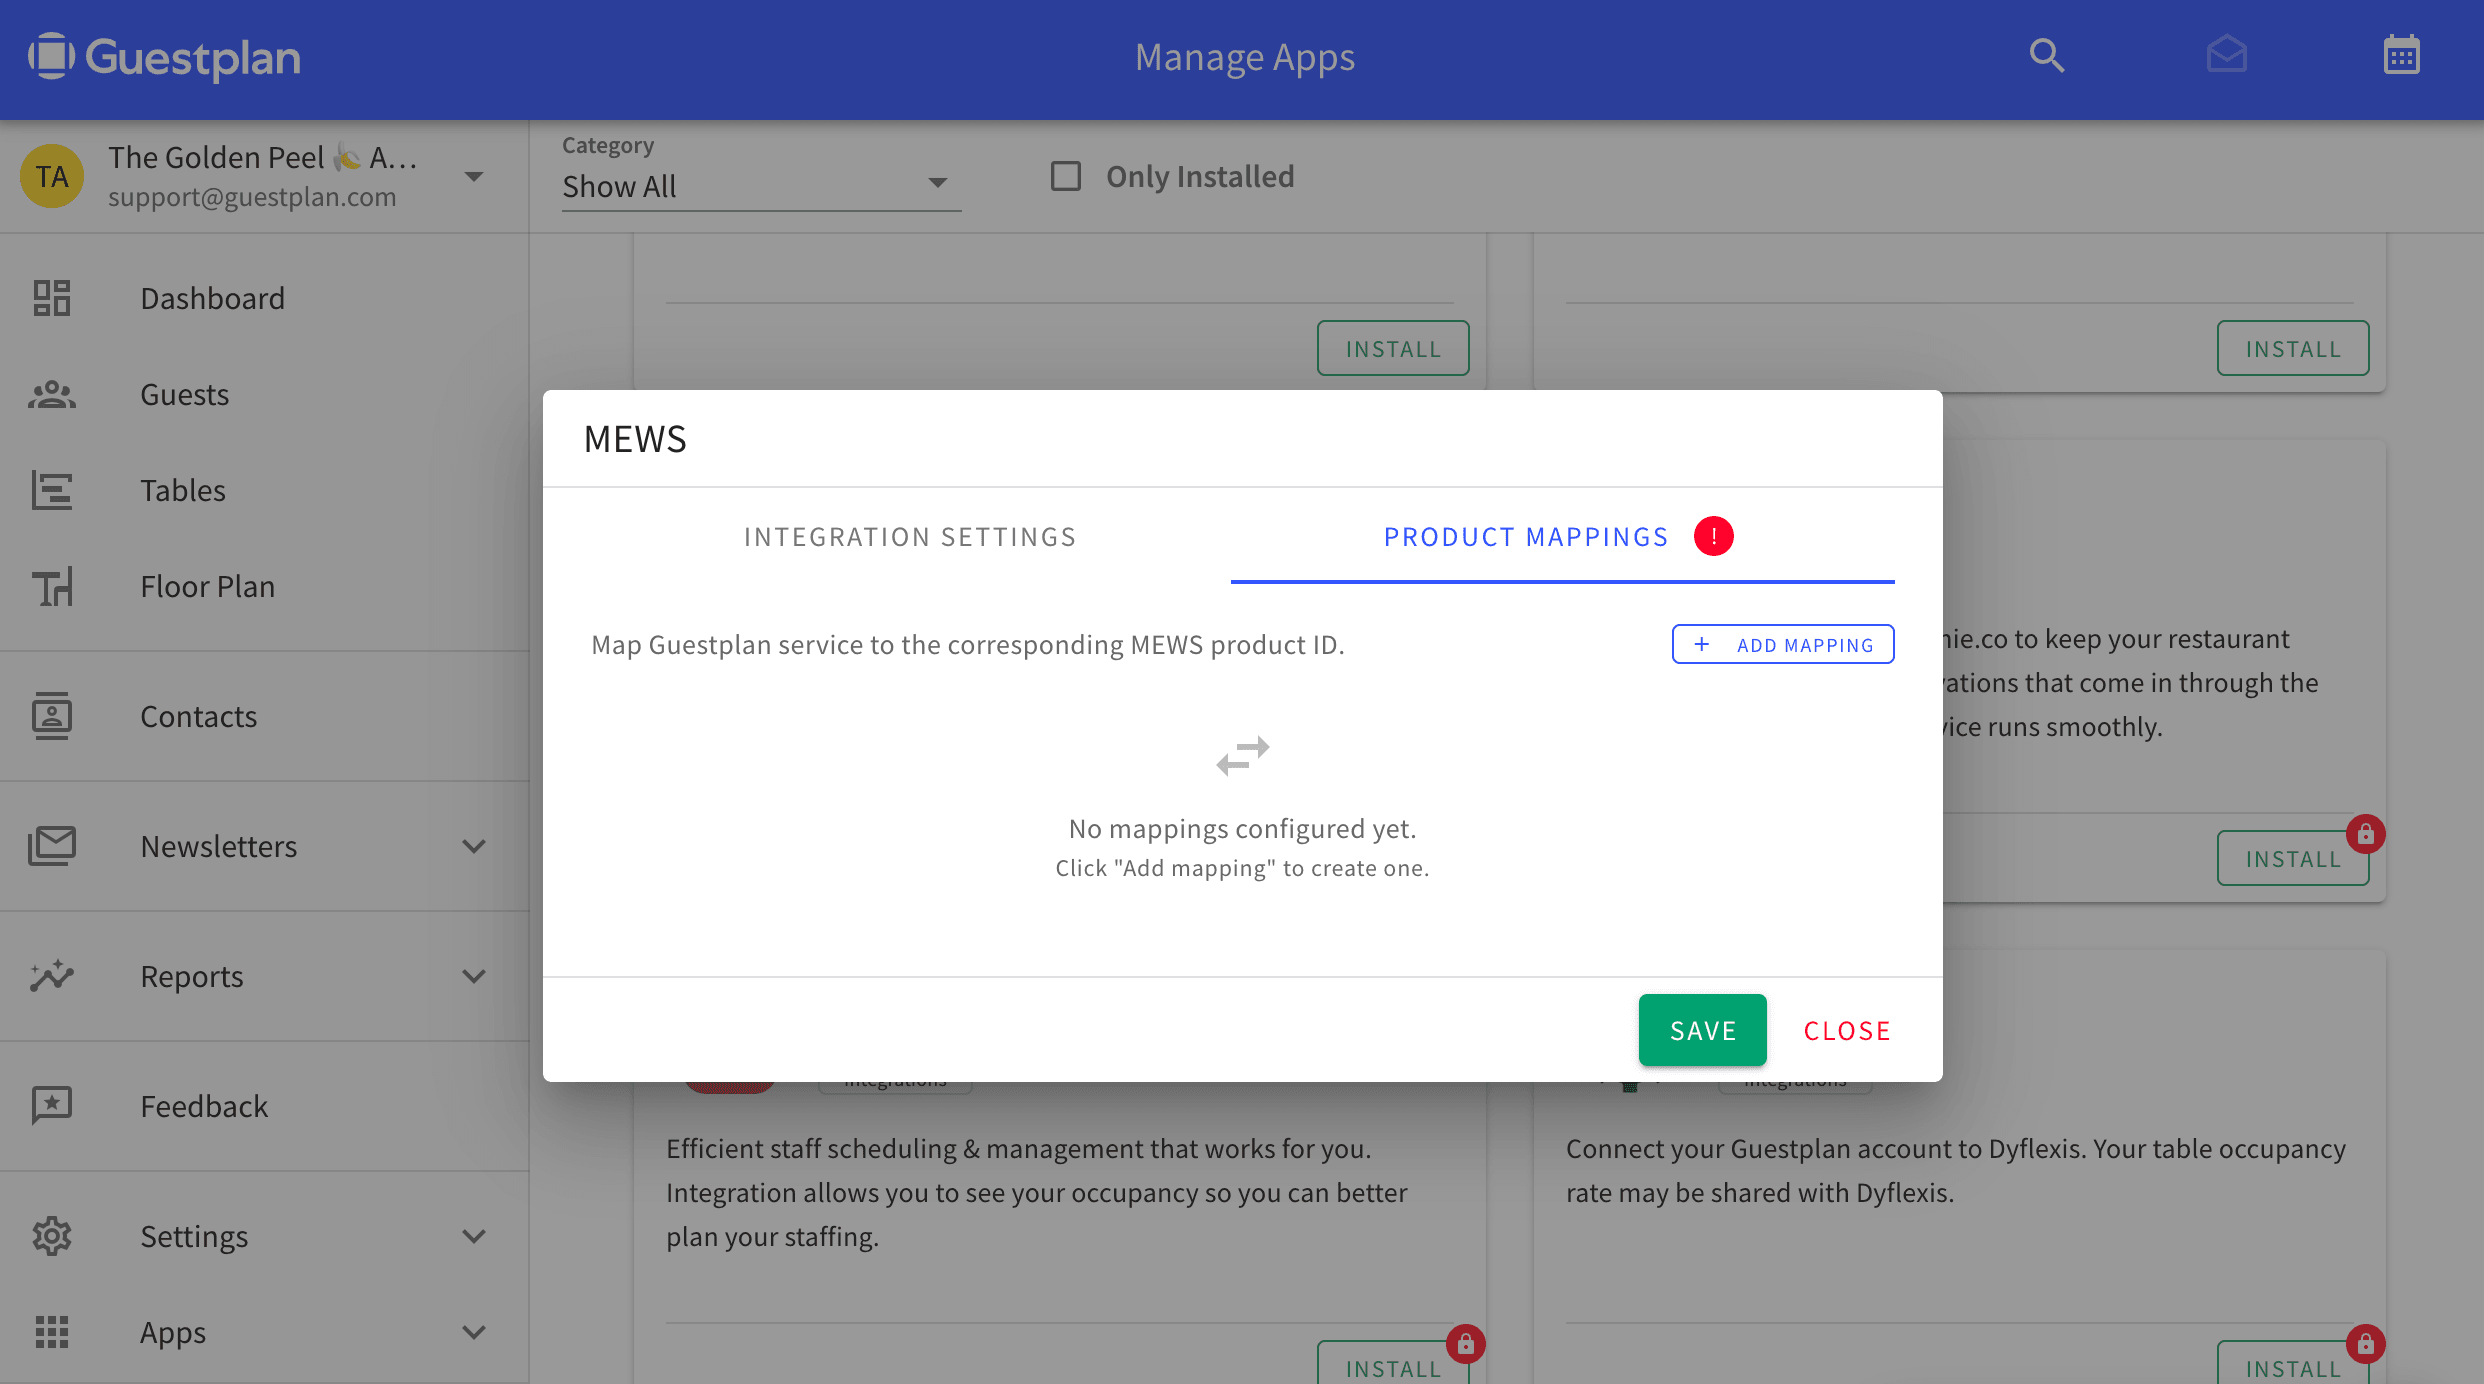Screen dimensions: 2484x1384
Task: Click the lock badge on the staff scheduling card
Action: click(1465, 1344)
